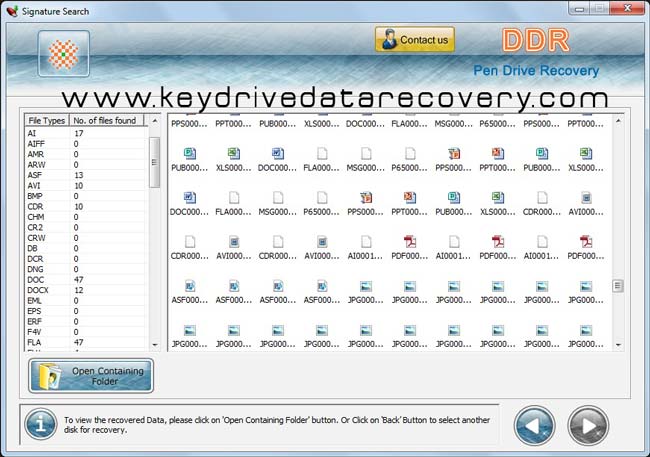Select the ARW file type row

click(x=86, y=165)
